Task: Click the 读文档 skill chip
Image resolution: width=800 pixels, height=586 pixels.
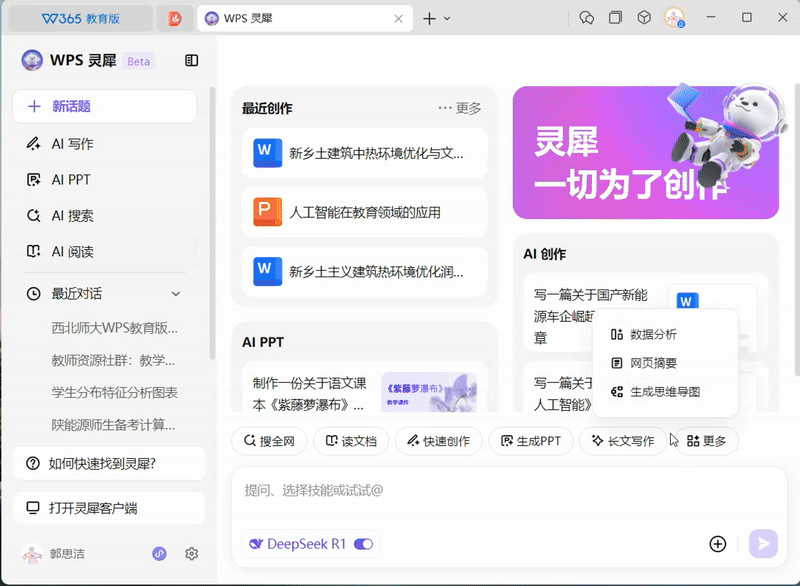Action: [351, 441]
